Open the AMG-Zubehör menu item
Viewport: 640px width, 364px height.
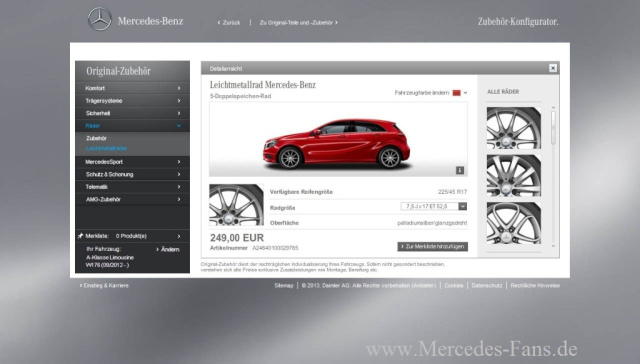click(132, 200)
